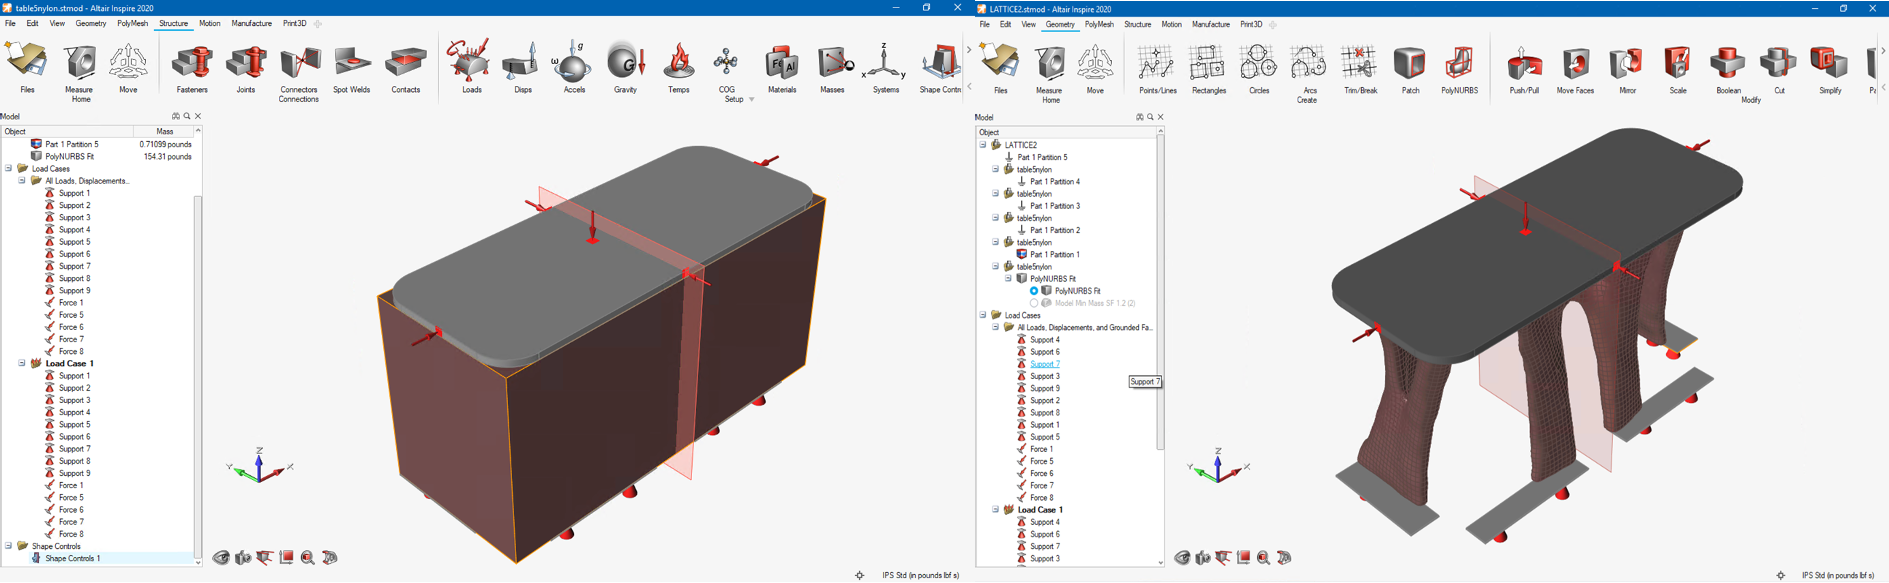Select the Model Min Mass SF radio option
This screenshot has width=1889, height=583.
pyautogui.click(x=1034, y=303)
